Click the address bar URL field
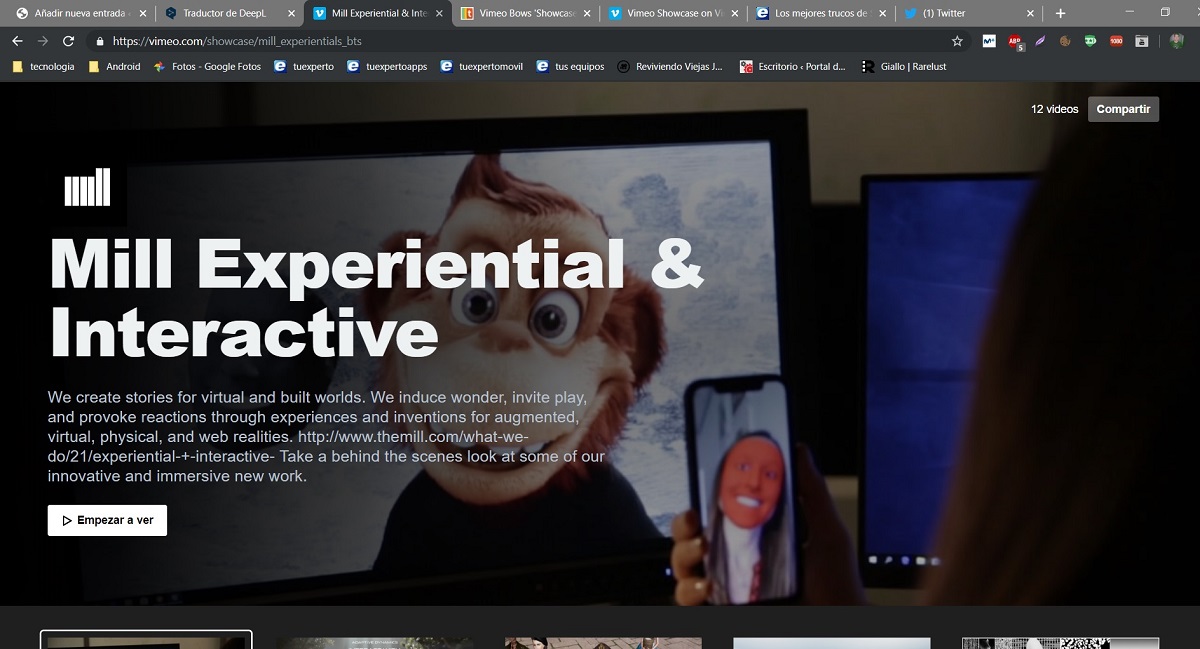Screen dimensions: 1200x649 click(500, 41)
